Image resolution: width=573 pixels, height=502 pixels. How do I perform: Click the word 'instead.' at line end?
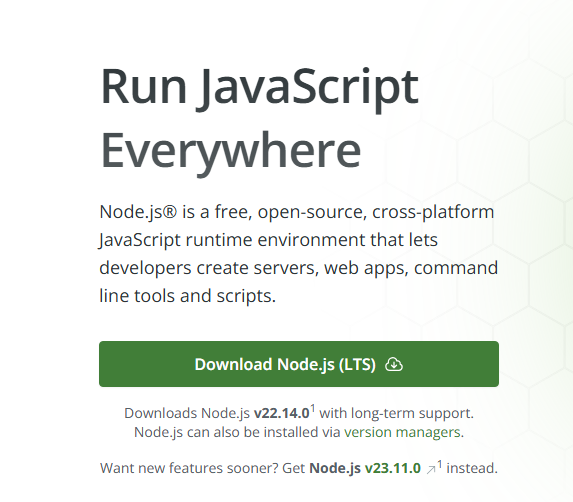click(472, 468)
